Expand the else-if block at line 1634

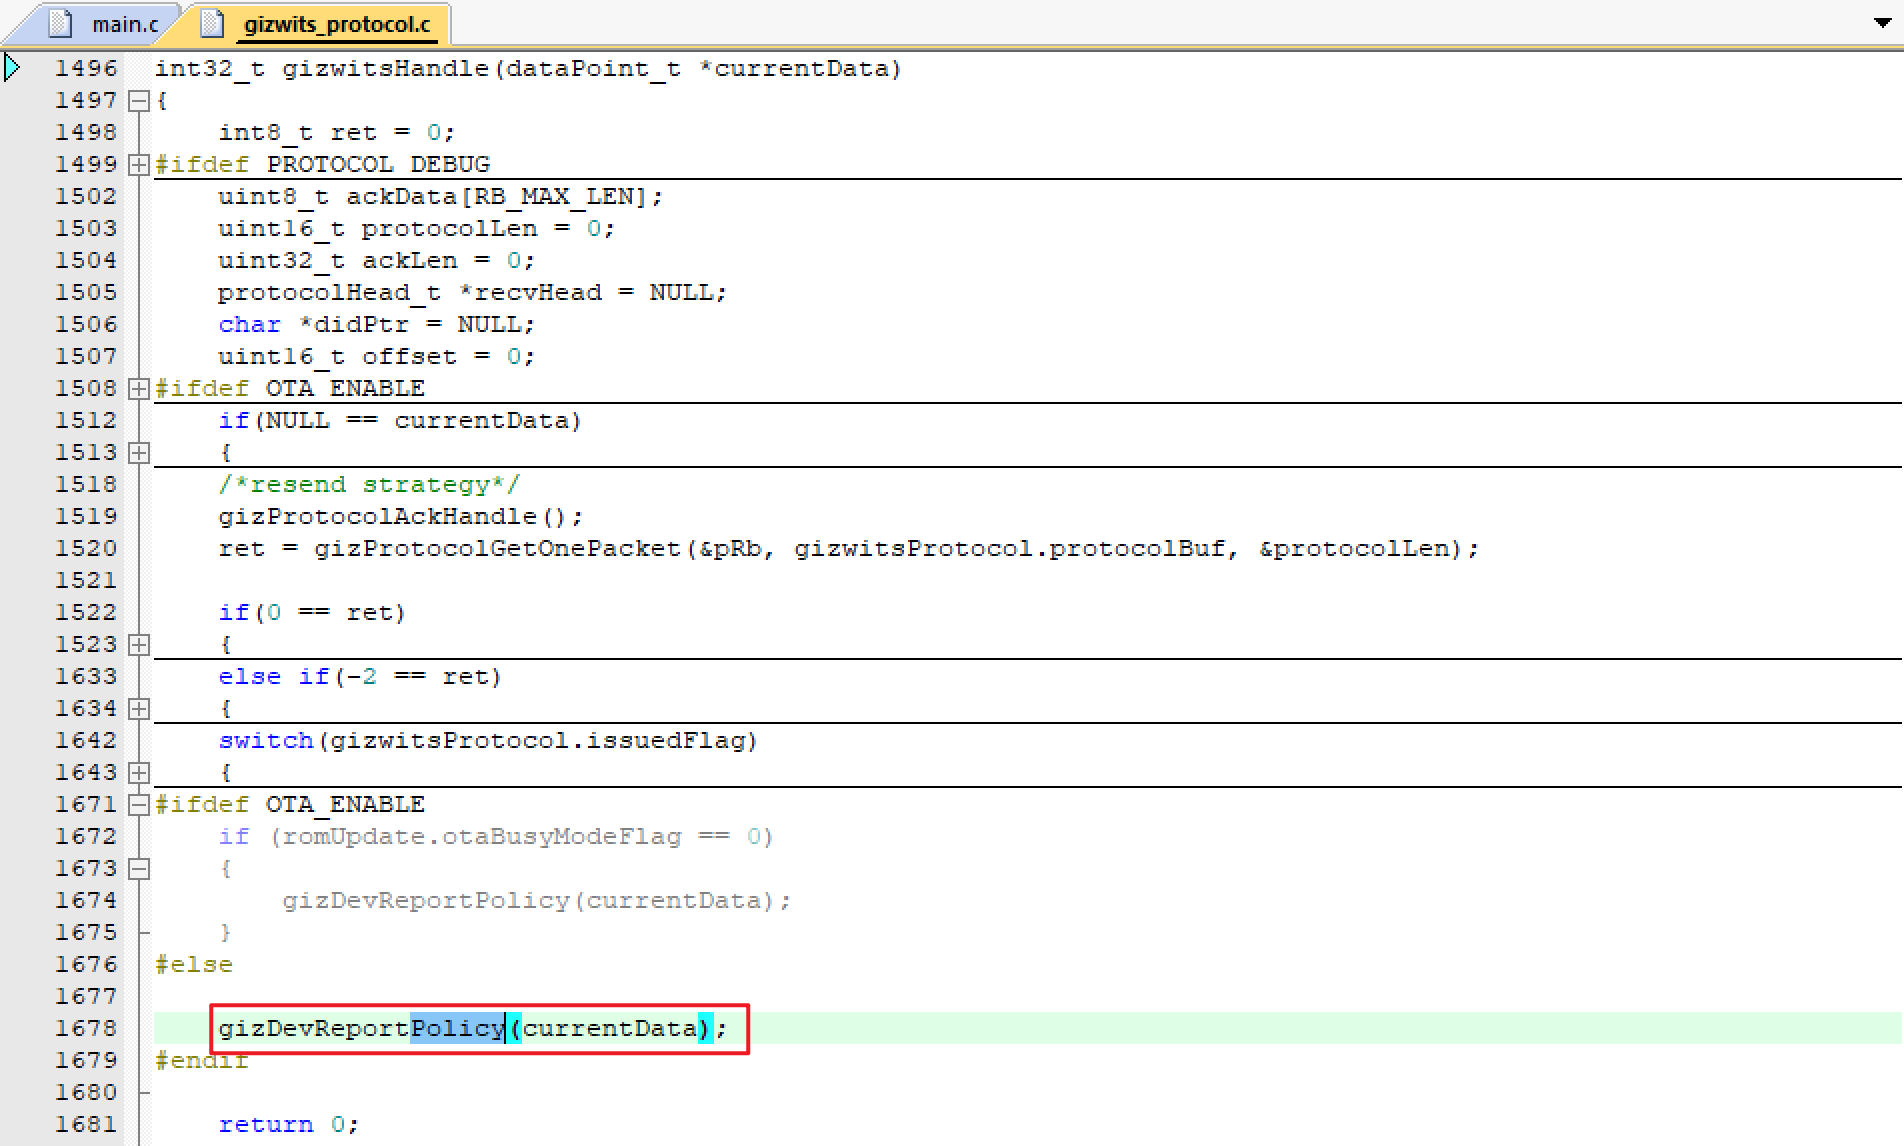pyautogui.click(x=140, y=709)
